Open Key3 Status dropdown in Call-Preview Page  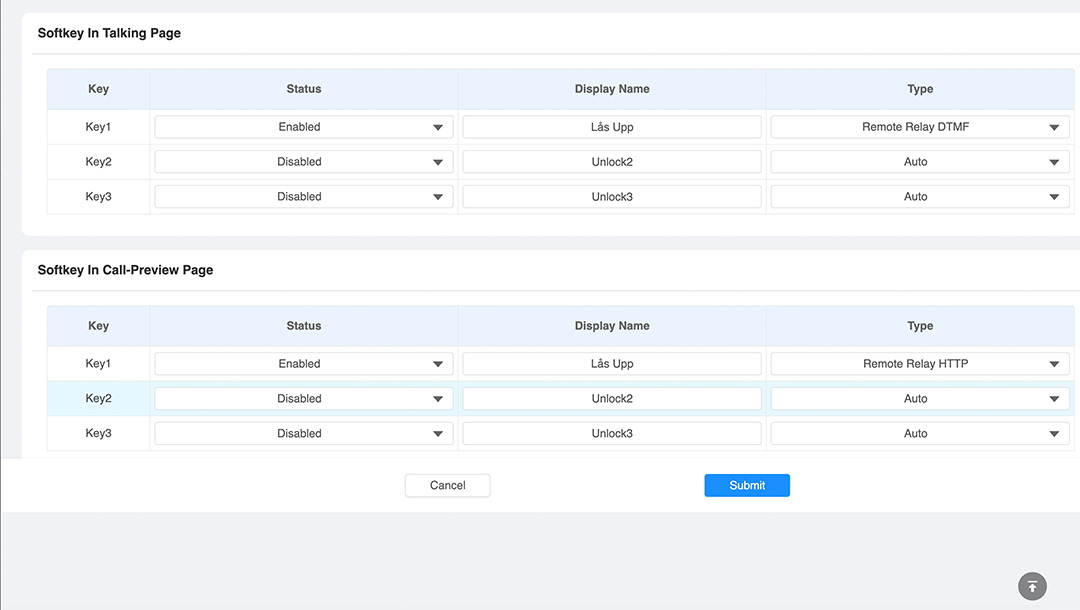[303, 434]
